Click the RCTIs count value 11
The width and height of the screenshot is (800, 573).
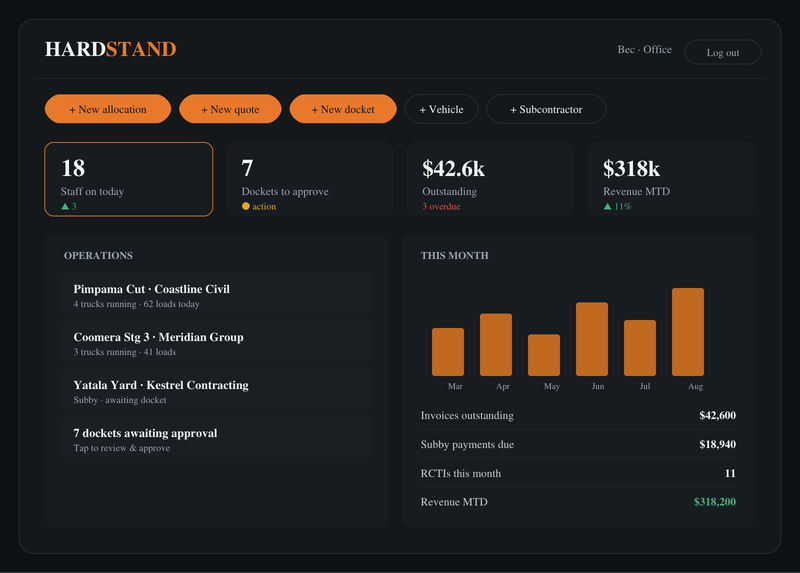click(730, 474)
